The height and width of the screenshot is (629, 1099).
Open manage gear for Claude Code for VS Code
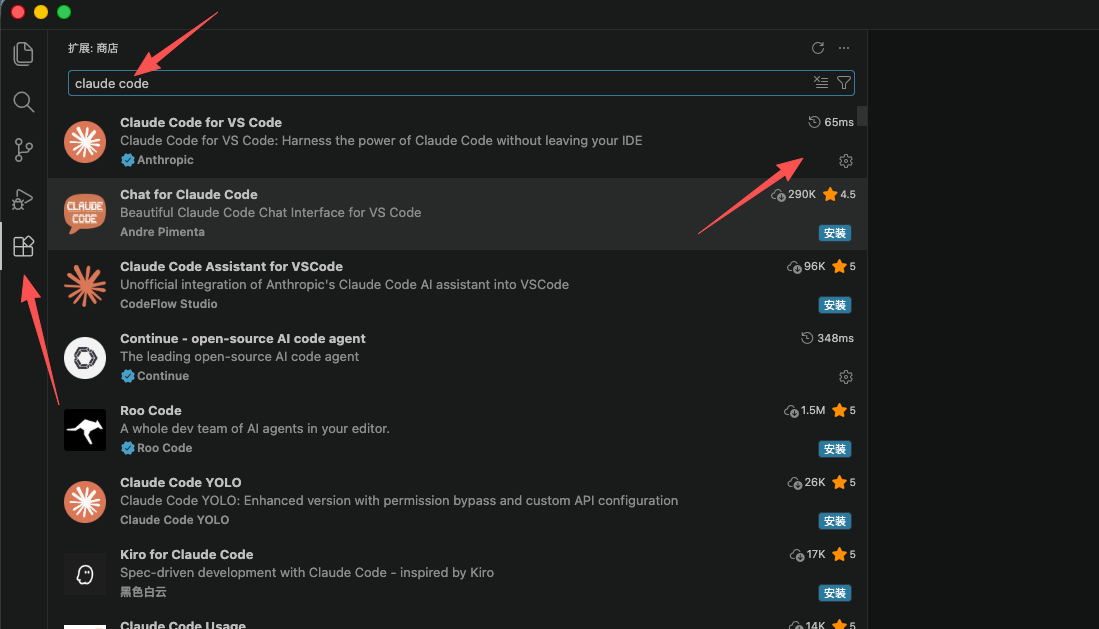[x=846, y=161]
